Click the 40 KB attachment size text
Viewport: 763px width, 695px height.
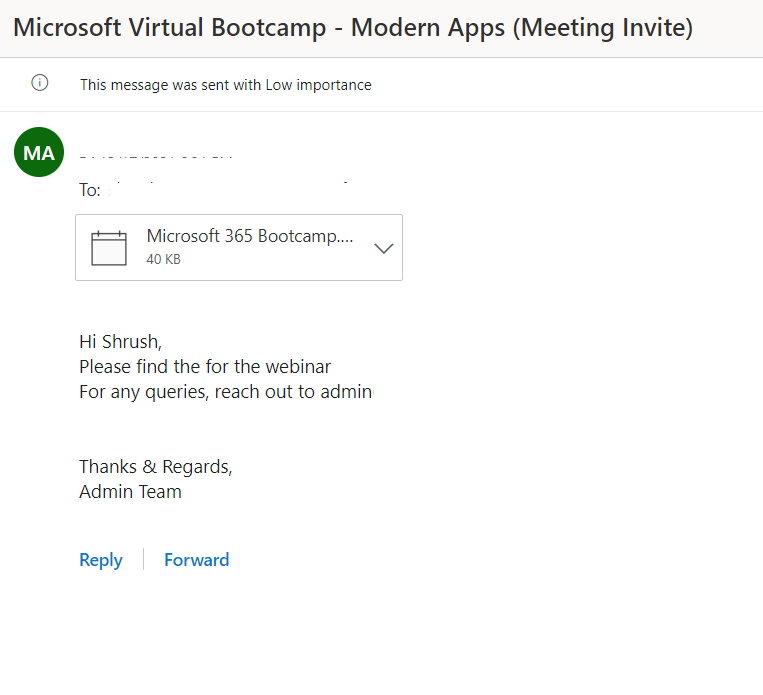163,260
